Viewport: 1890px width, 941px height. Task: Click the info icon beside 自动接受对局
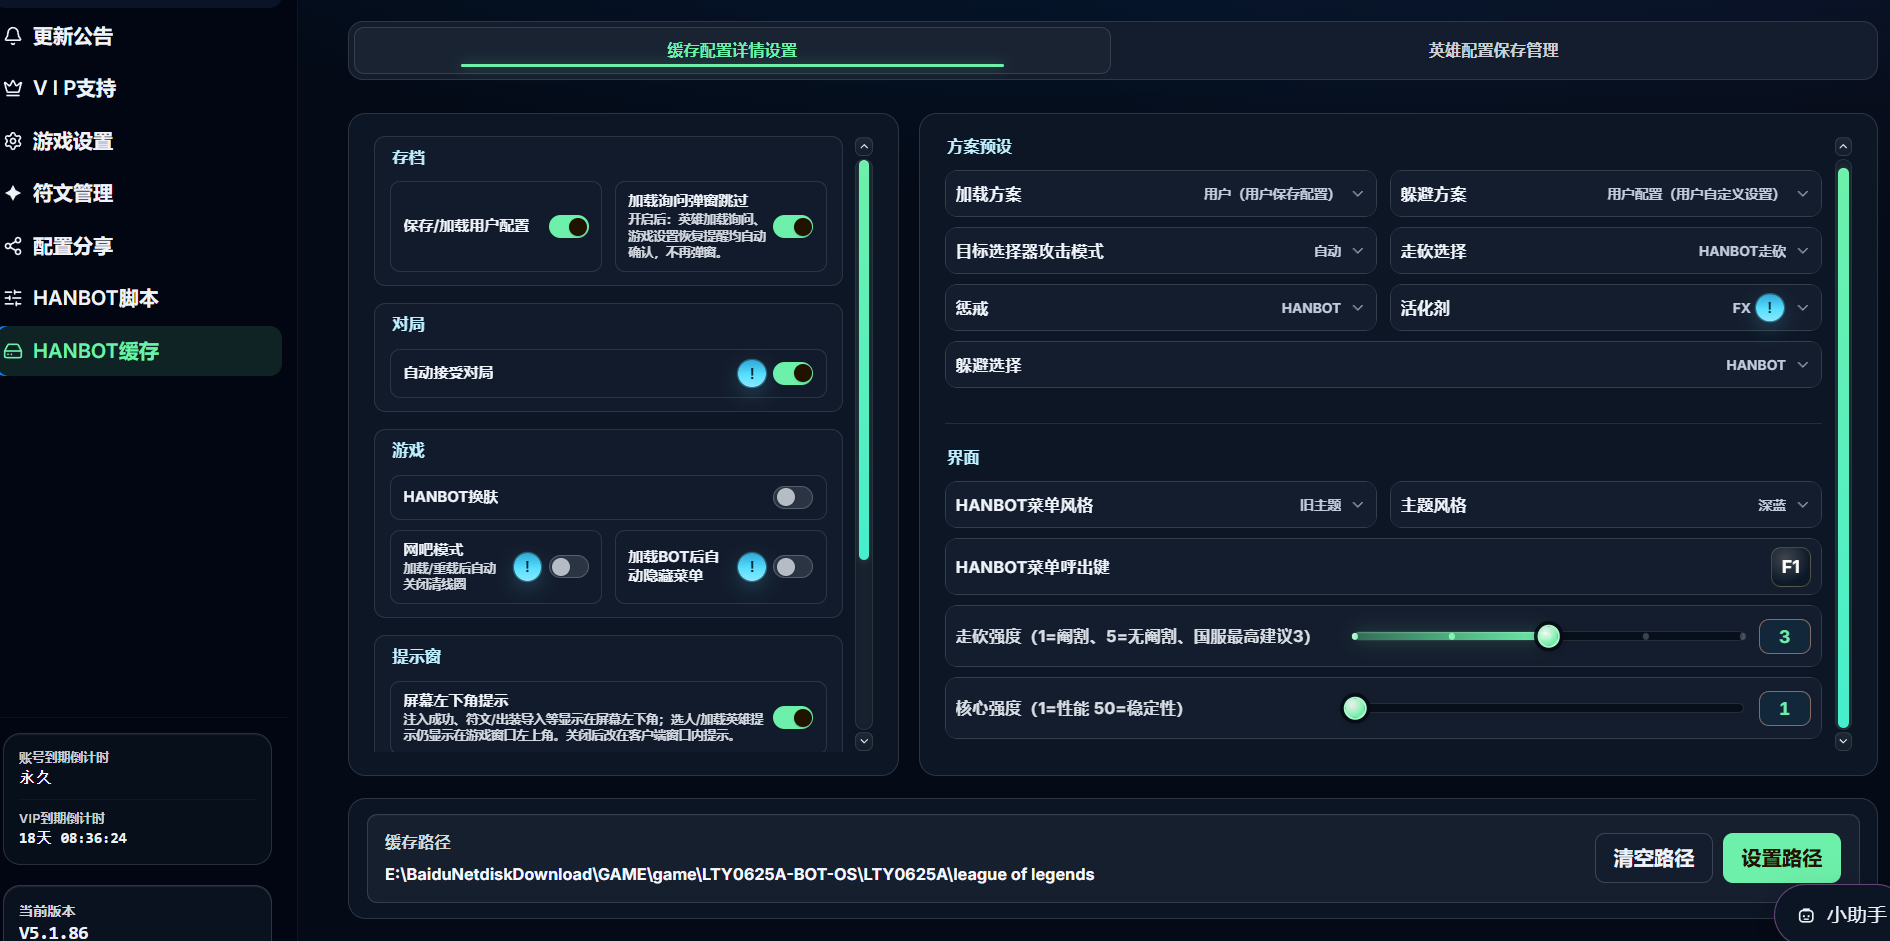tap(752, 373)
